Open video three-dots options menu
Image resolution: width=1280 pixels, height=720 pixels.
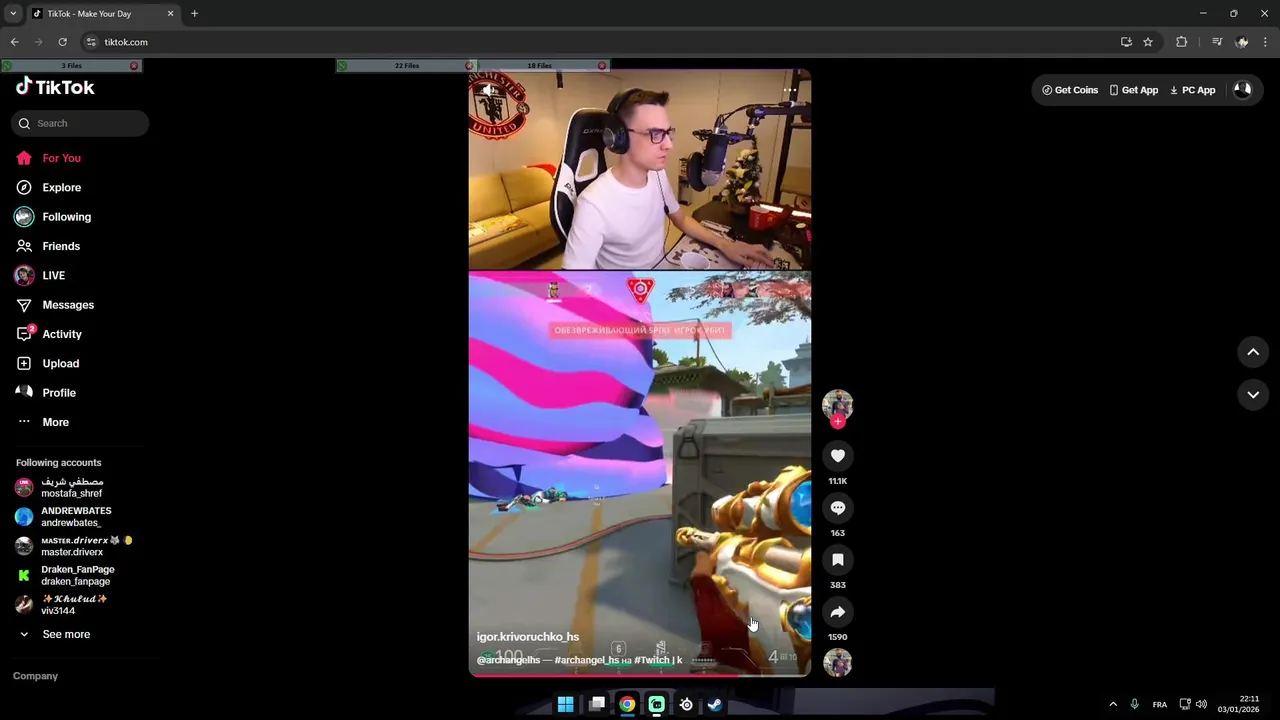(x=790, y=90)
